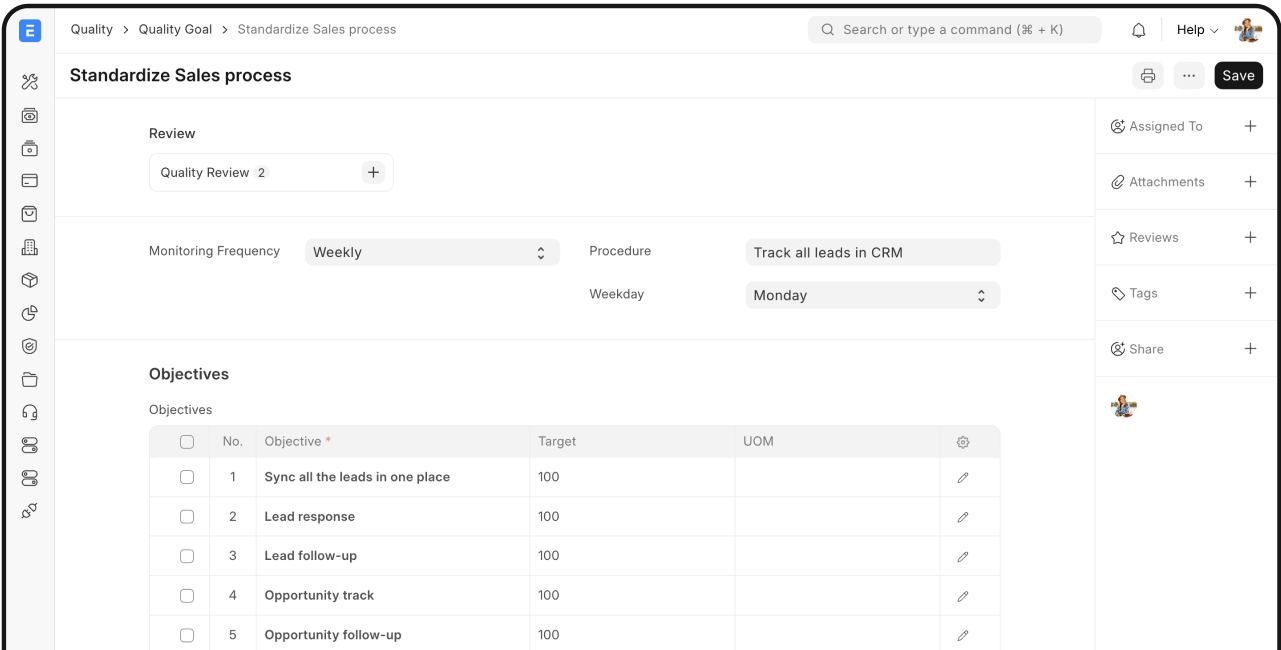This screenshot has width=1281, height=650.
Task: Open the headset support icon in sidebar
Action: click(x=29, y=411)
